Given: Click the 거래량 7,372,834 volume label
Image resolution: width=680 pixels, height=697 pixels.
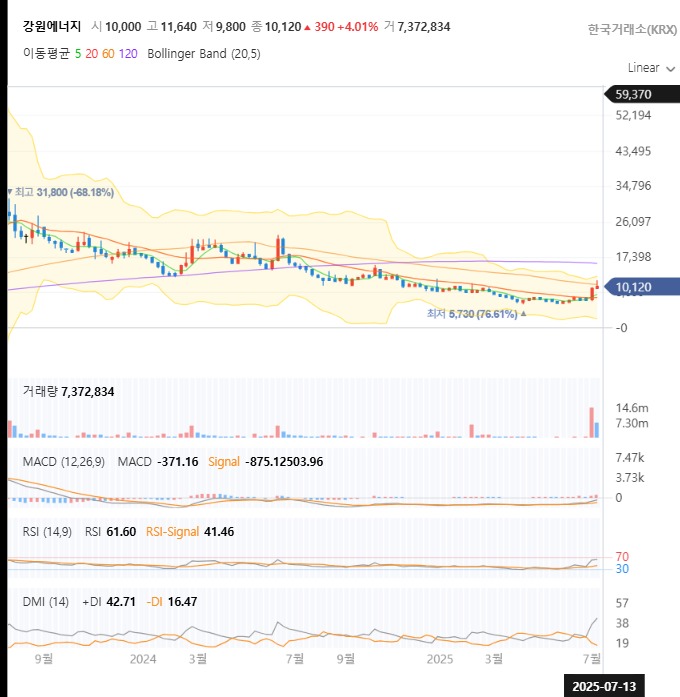Looking at the screenshot, I should [x=68, y=392].
